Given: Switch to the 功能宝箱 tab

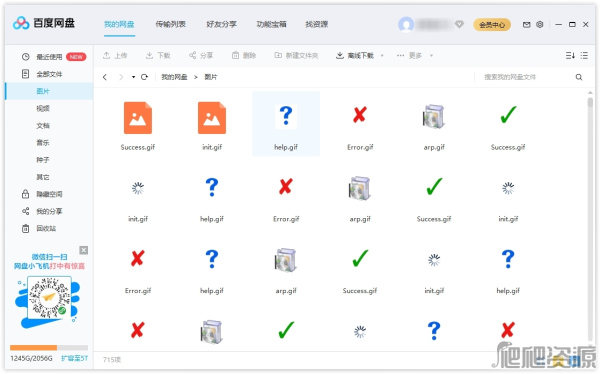Looking at the screenshot, I should pyautogui.click(x=271, y=24).
